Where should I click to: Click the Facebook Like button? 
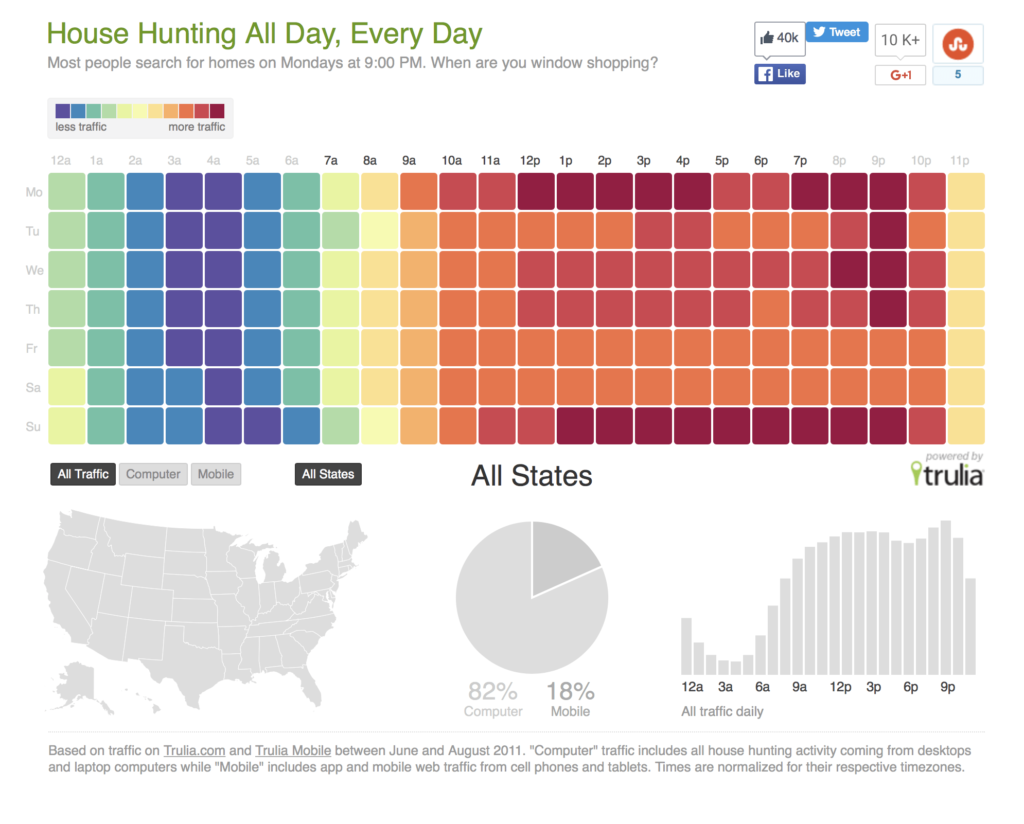779,74
